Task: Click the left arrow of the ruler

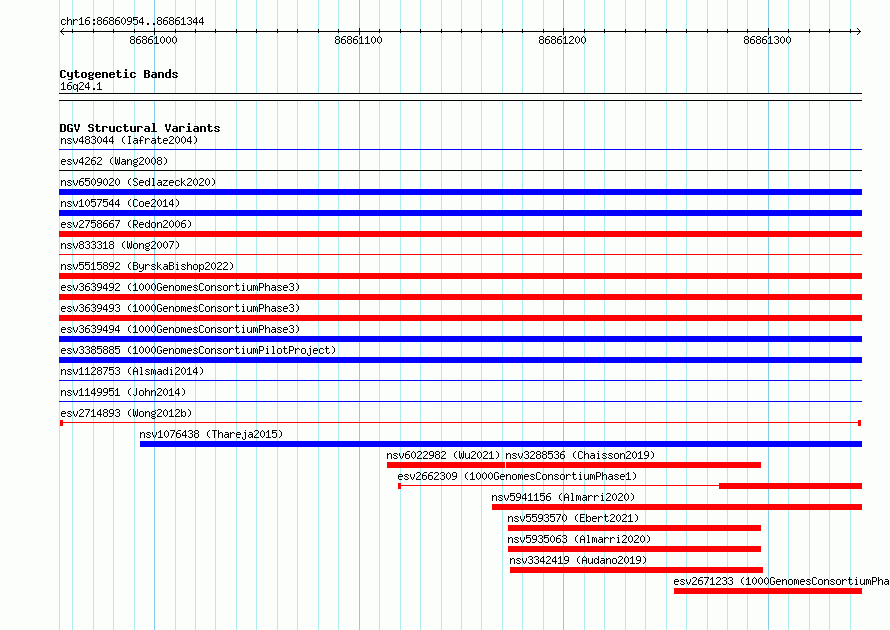Action: (x=63, y=32)
